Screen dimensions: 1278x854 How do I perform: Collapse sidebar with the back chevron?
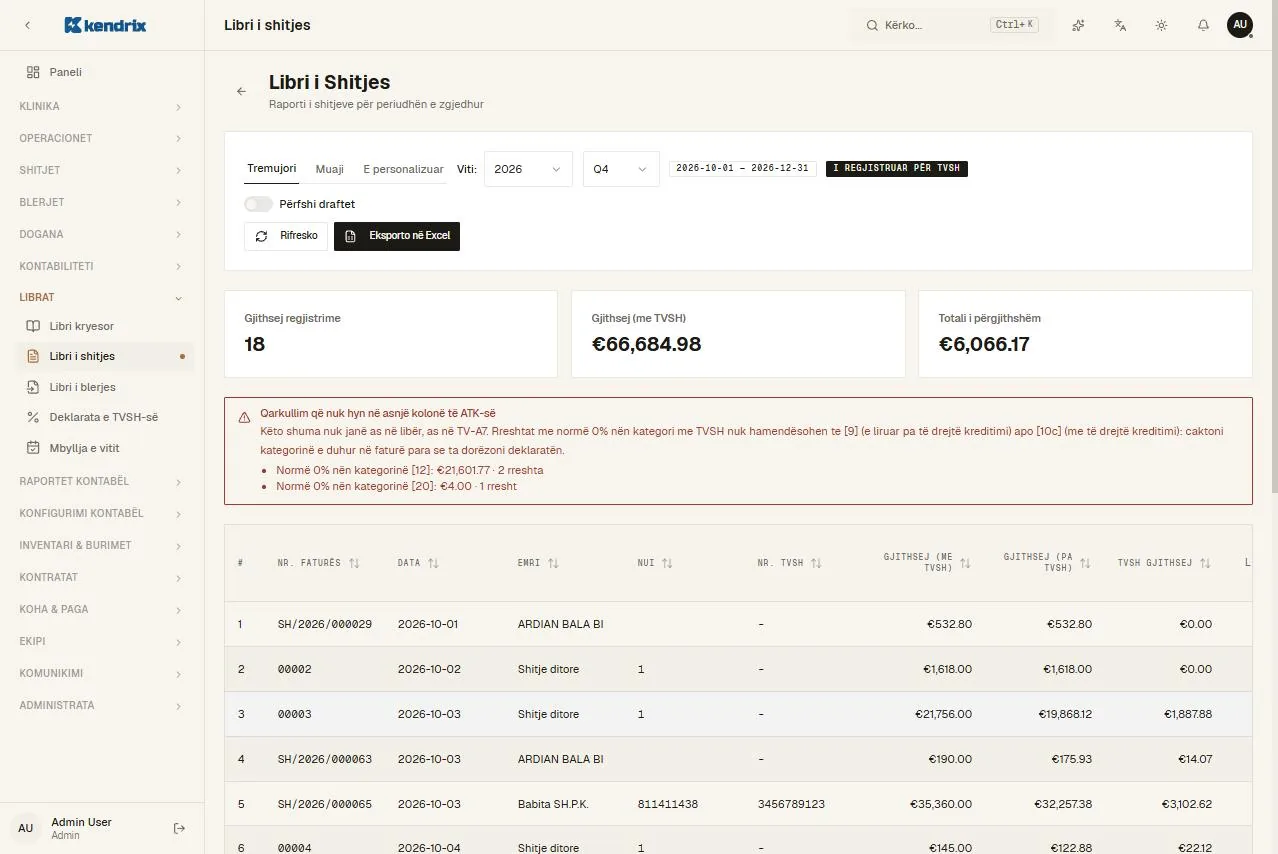pos(27,25)
